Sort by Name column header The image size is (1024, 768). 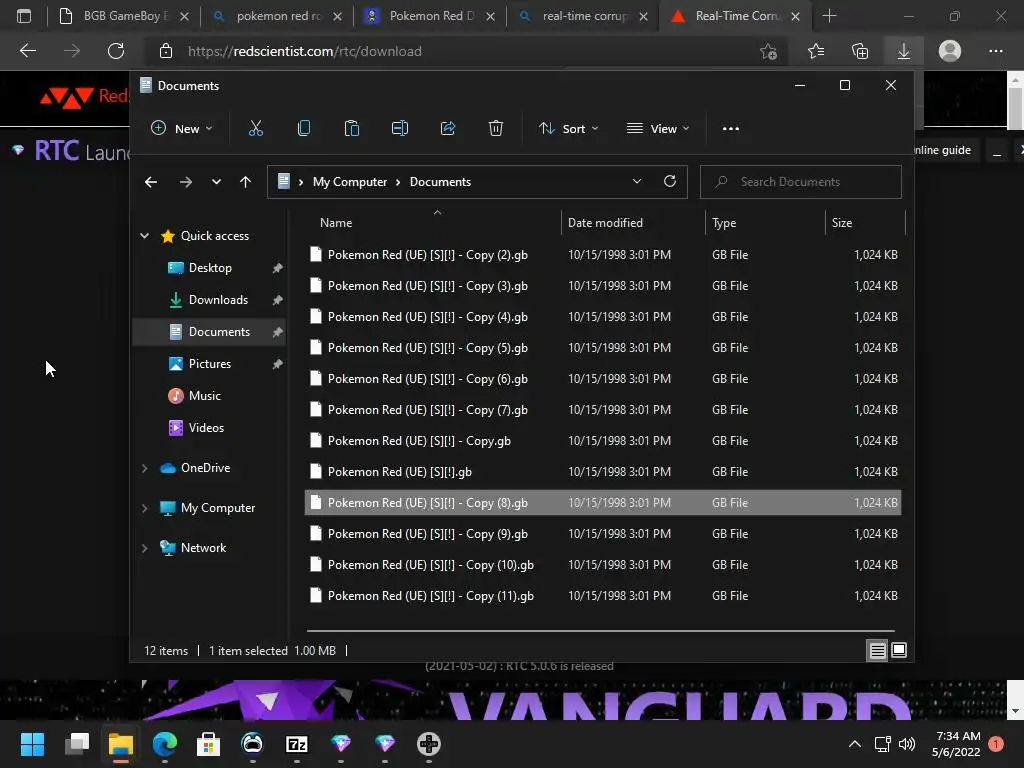pyautogui.click(x=432, y=223)
